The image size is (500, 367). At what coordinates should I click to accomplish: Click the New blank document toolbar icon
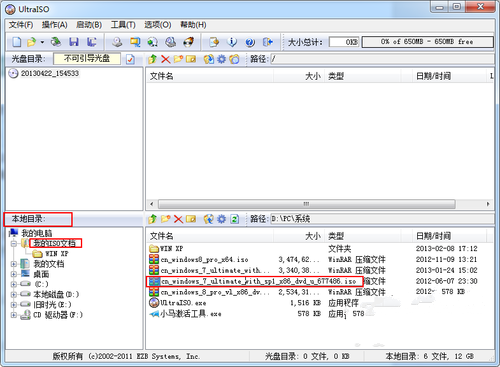[x=17, y=42]
